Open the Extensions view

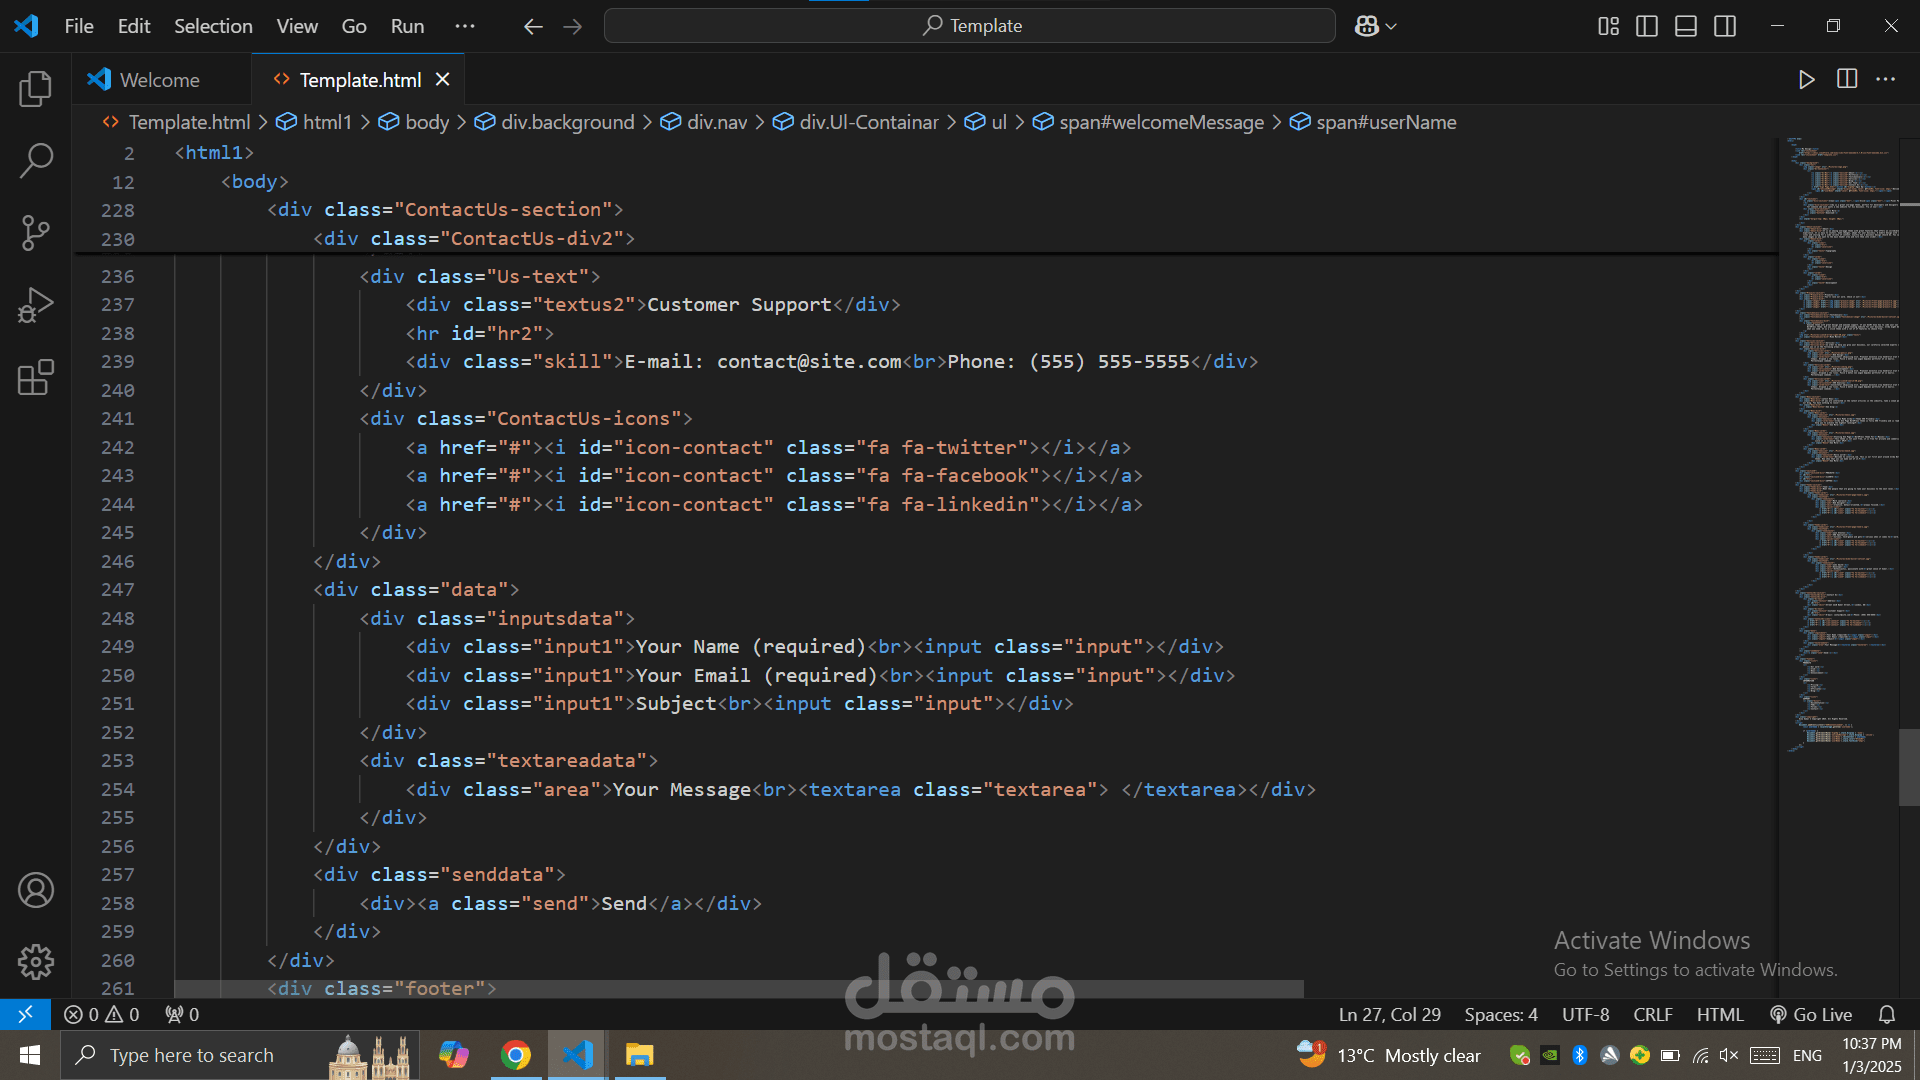tap(35, 377)
